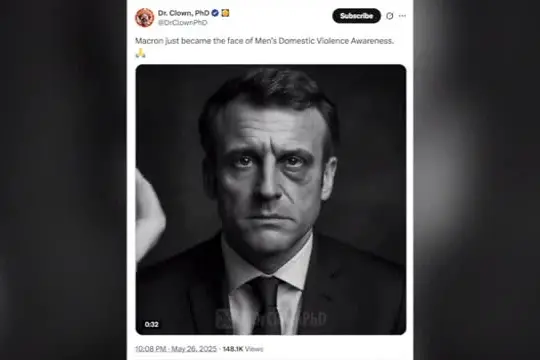Open the @DrClownPhD handle link
The width and height of the screenshot is (540, 360).
pos(183,23)
